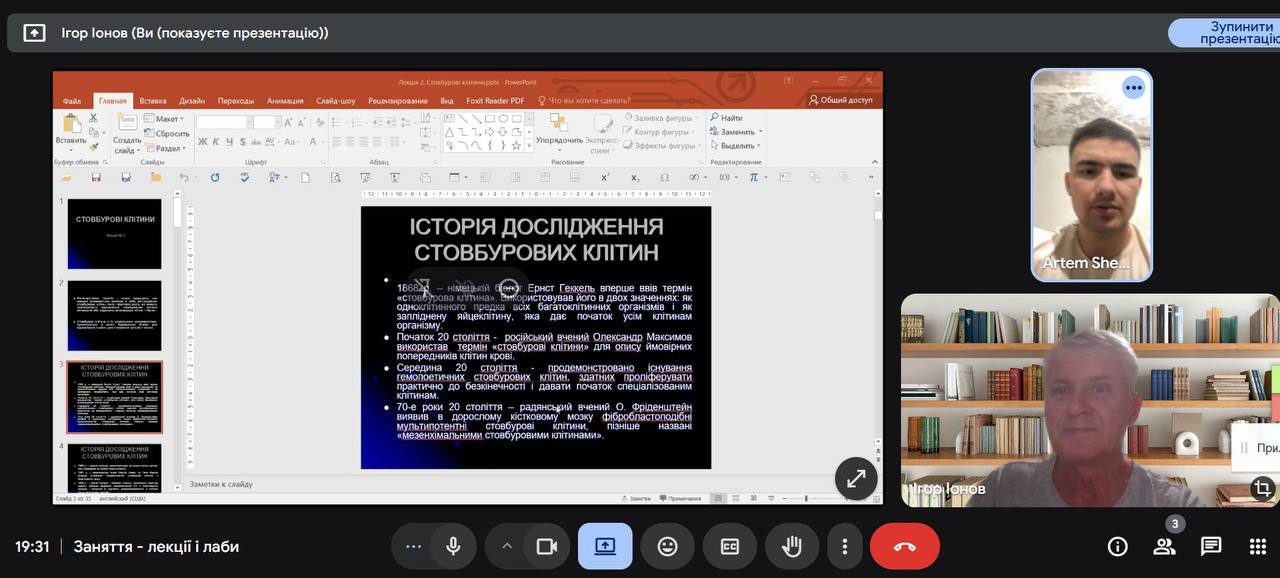1280x578 pixels.
Task: Open the Дизайн tab in PowerPoint
Action: coord(192,100)
